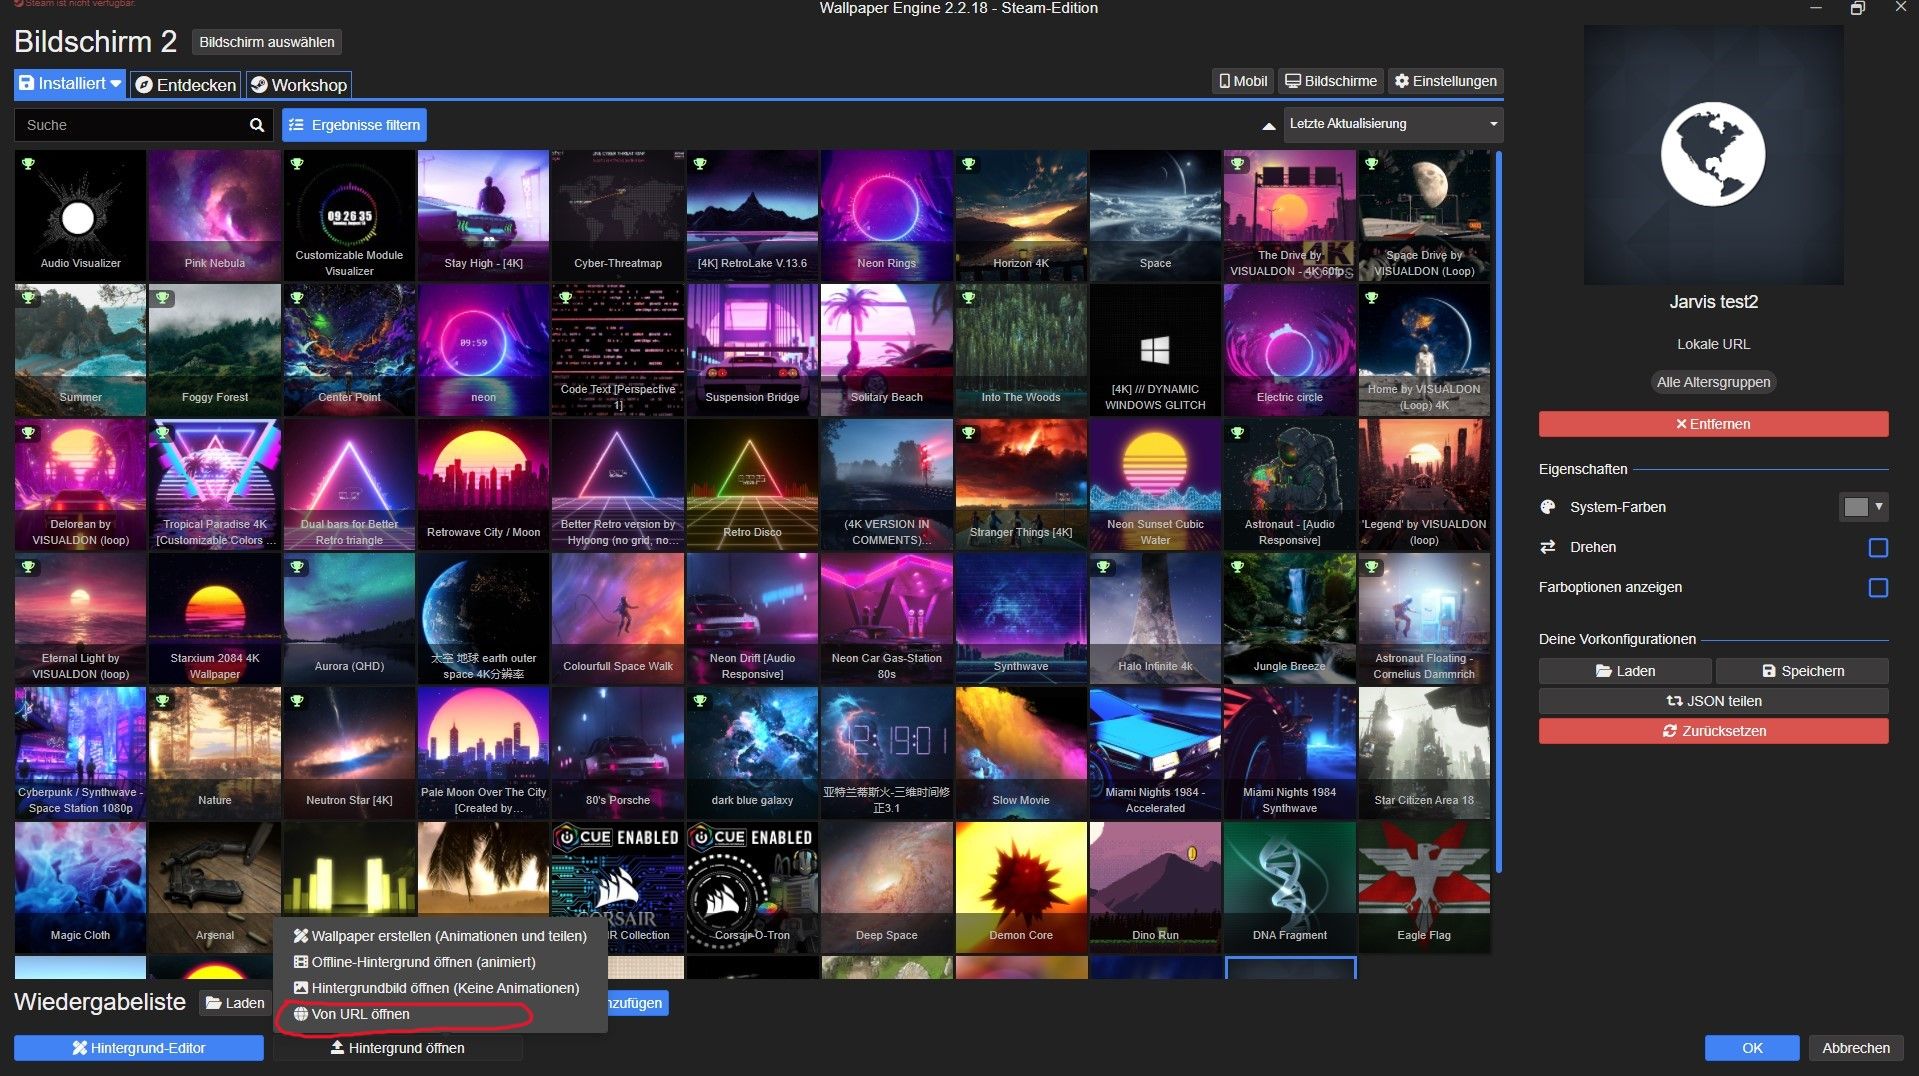Click Bildschirm auswählen button

[266, 42]
